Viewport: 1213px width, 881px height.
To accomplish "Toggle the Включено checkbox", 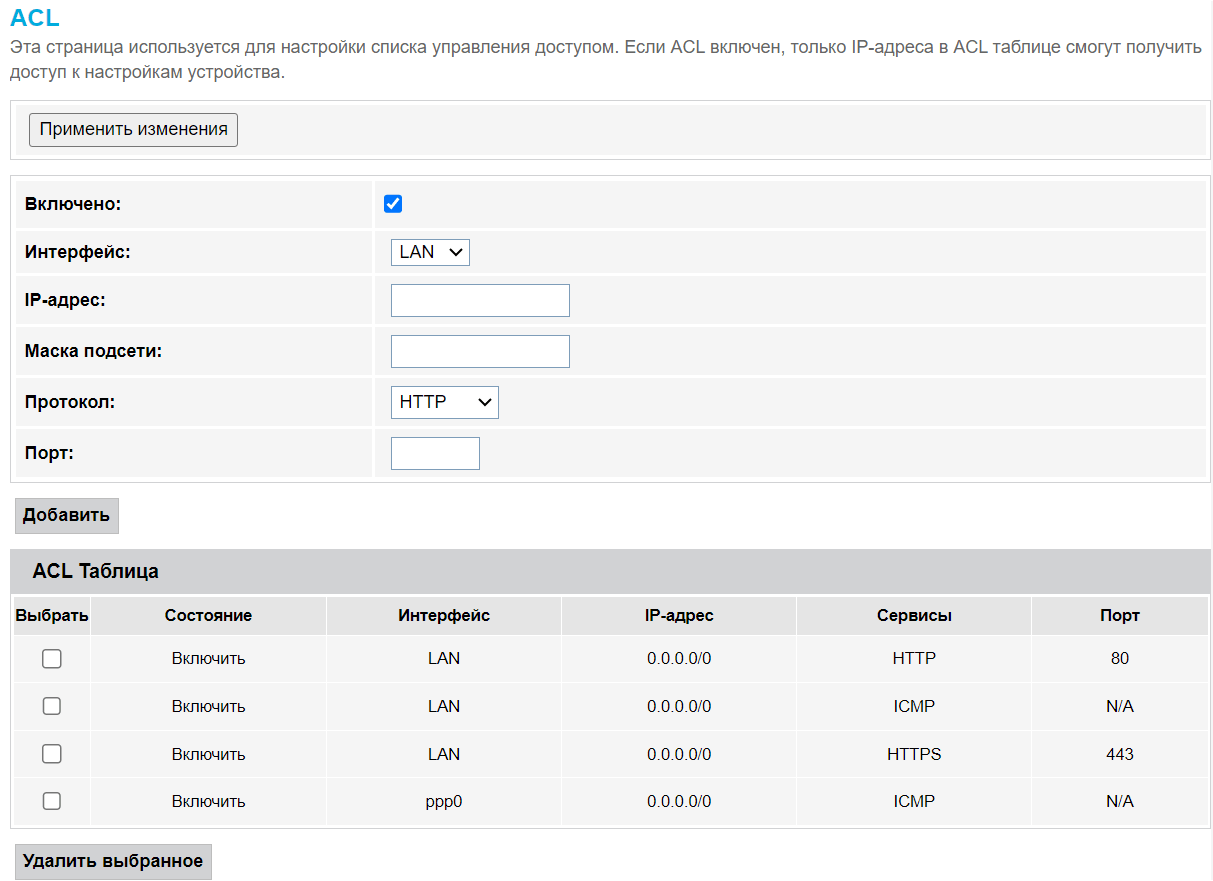I will coord(393,204).
